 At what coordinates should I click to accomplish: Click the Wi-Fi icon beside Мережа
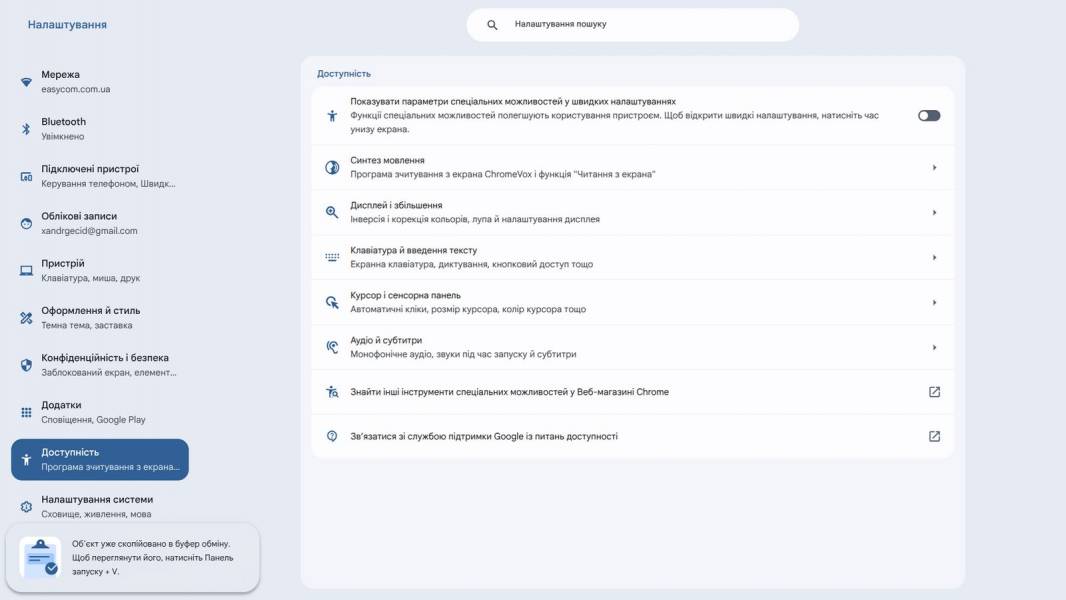26,82
